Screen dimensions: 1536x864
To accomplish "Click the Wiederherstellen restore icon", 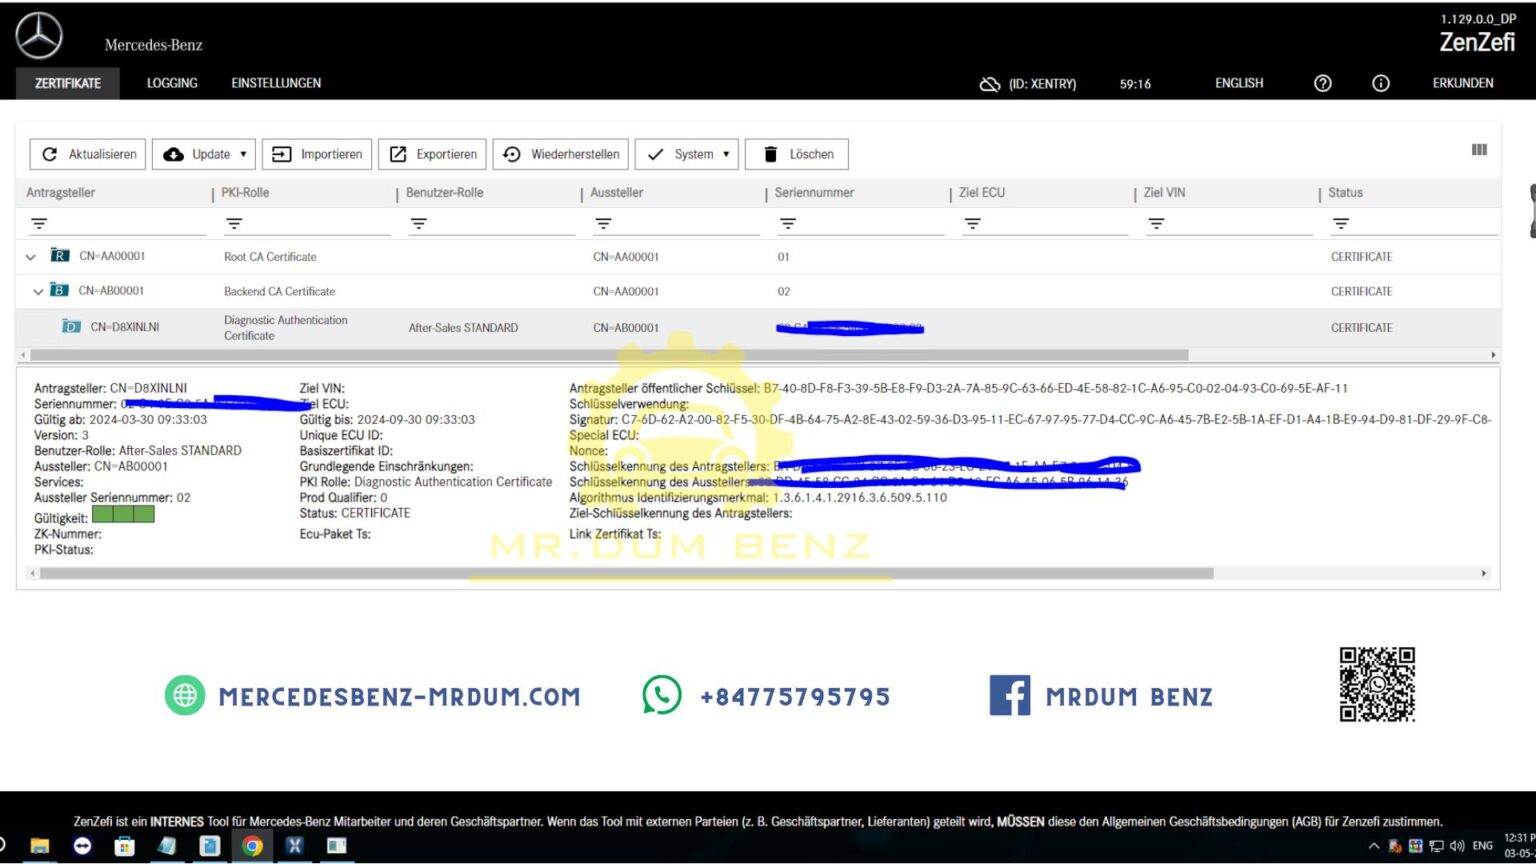I will [x=513, y=153].
